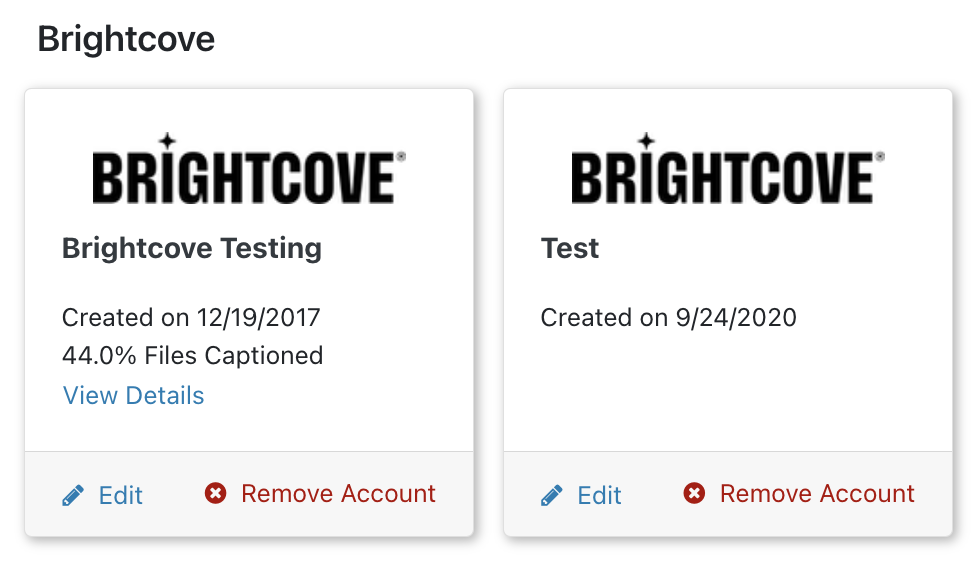Click Brightcove logo on Brightcove Testing card
The height and width of the screenshot is (573, 972).
coord(249,169)
